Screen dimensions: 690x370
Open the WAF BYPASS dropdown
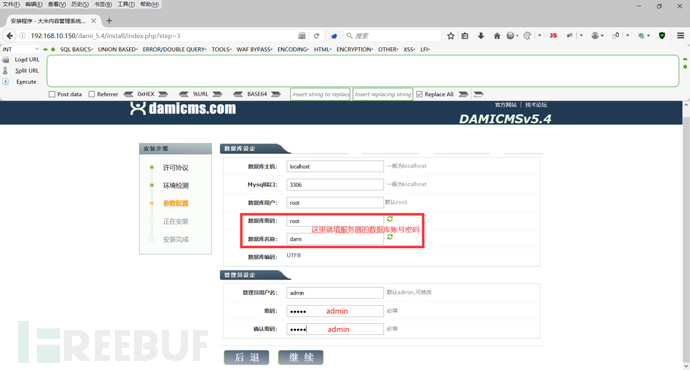pos(254,49)
